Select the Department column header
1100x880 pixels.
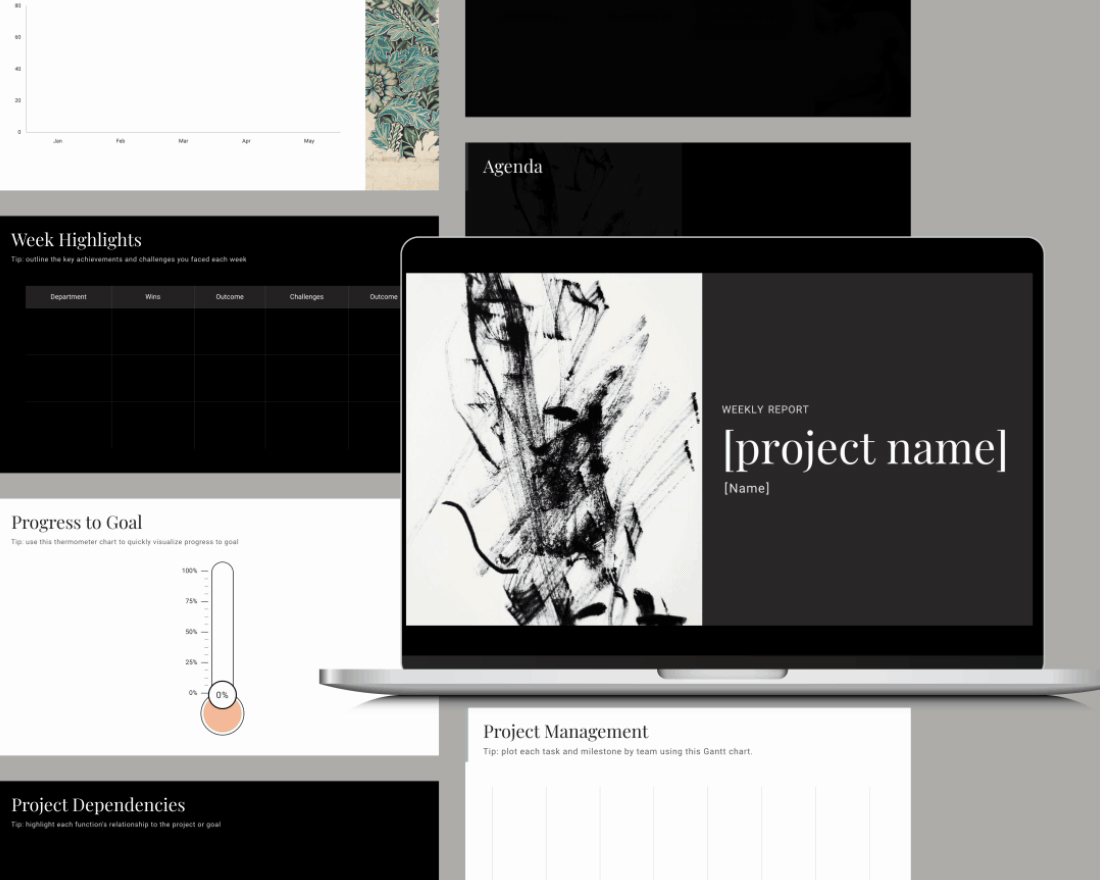pos(69,297)
